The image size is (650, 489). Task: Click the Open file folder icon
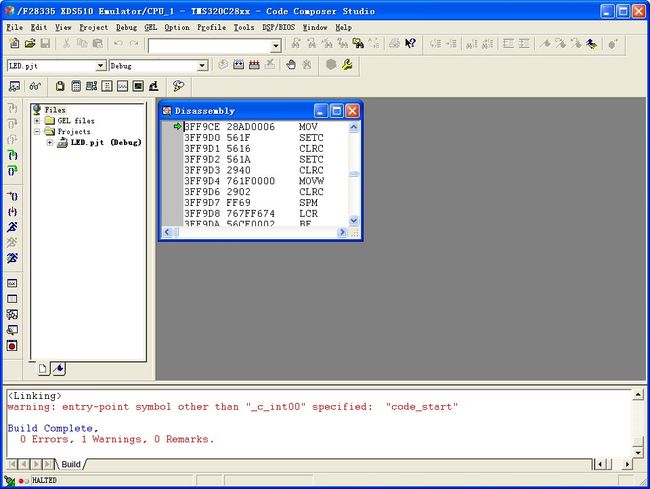[30, 43]
